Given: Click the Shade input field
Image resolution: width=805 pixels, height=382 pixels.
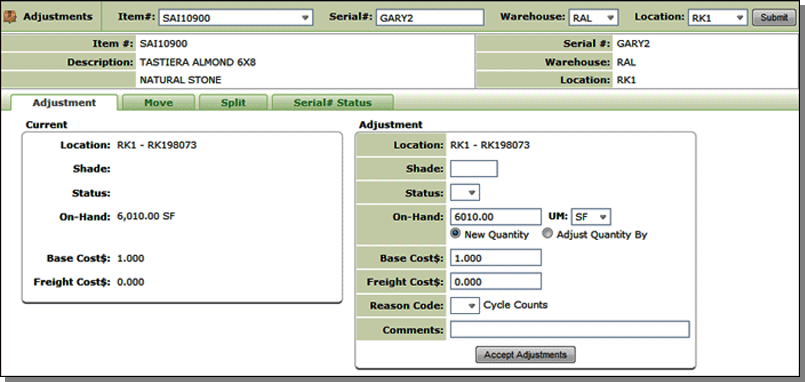Looking at the screenshot, I should (x=474, y=168).
